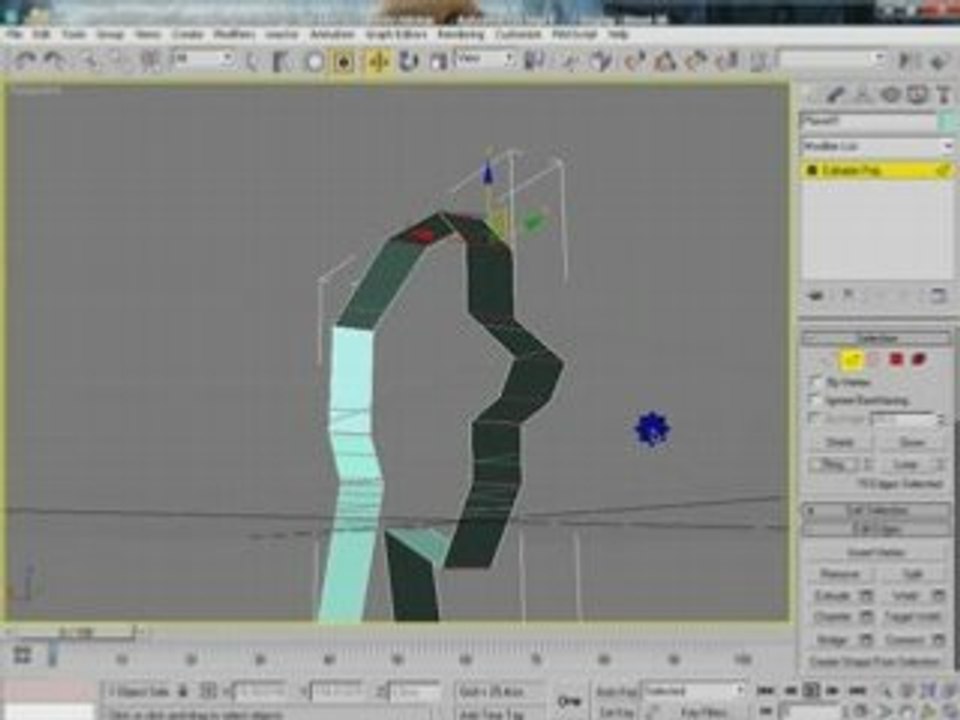Toggle the Selection Lock padlock icon
Screen dimensions: 960x720
183,692
